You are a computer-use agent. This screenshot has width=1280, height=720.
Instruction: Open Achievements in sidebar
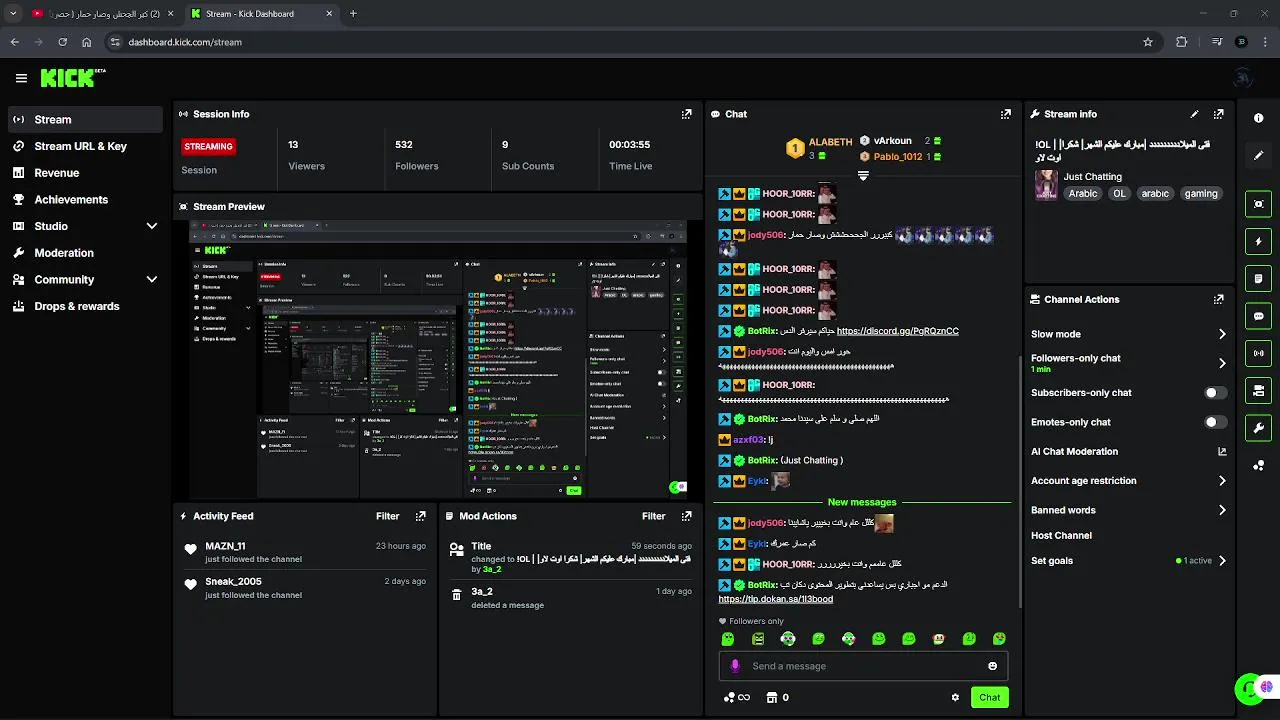pos(85,199)
